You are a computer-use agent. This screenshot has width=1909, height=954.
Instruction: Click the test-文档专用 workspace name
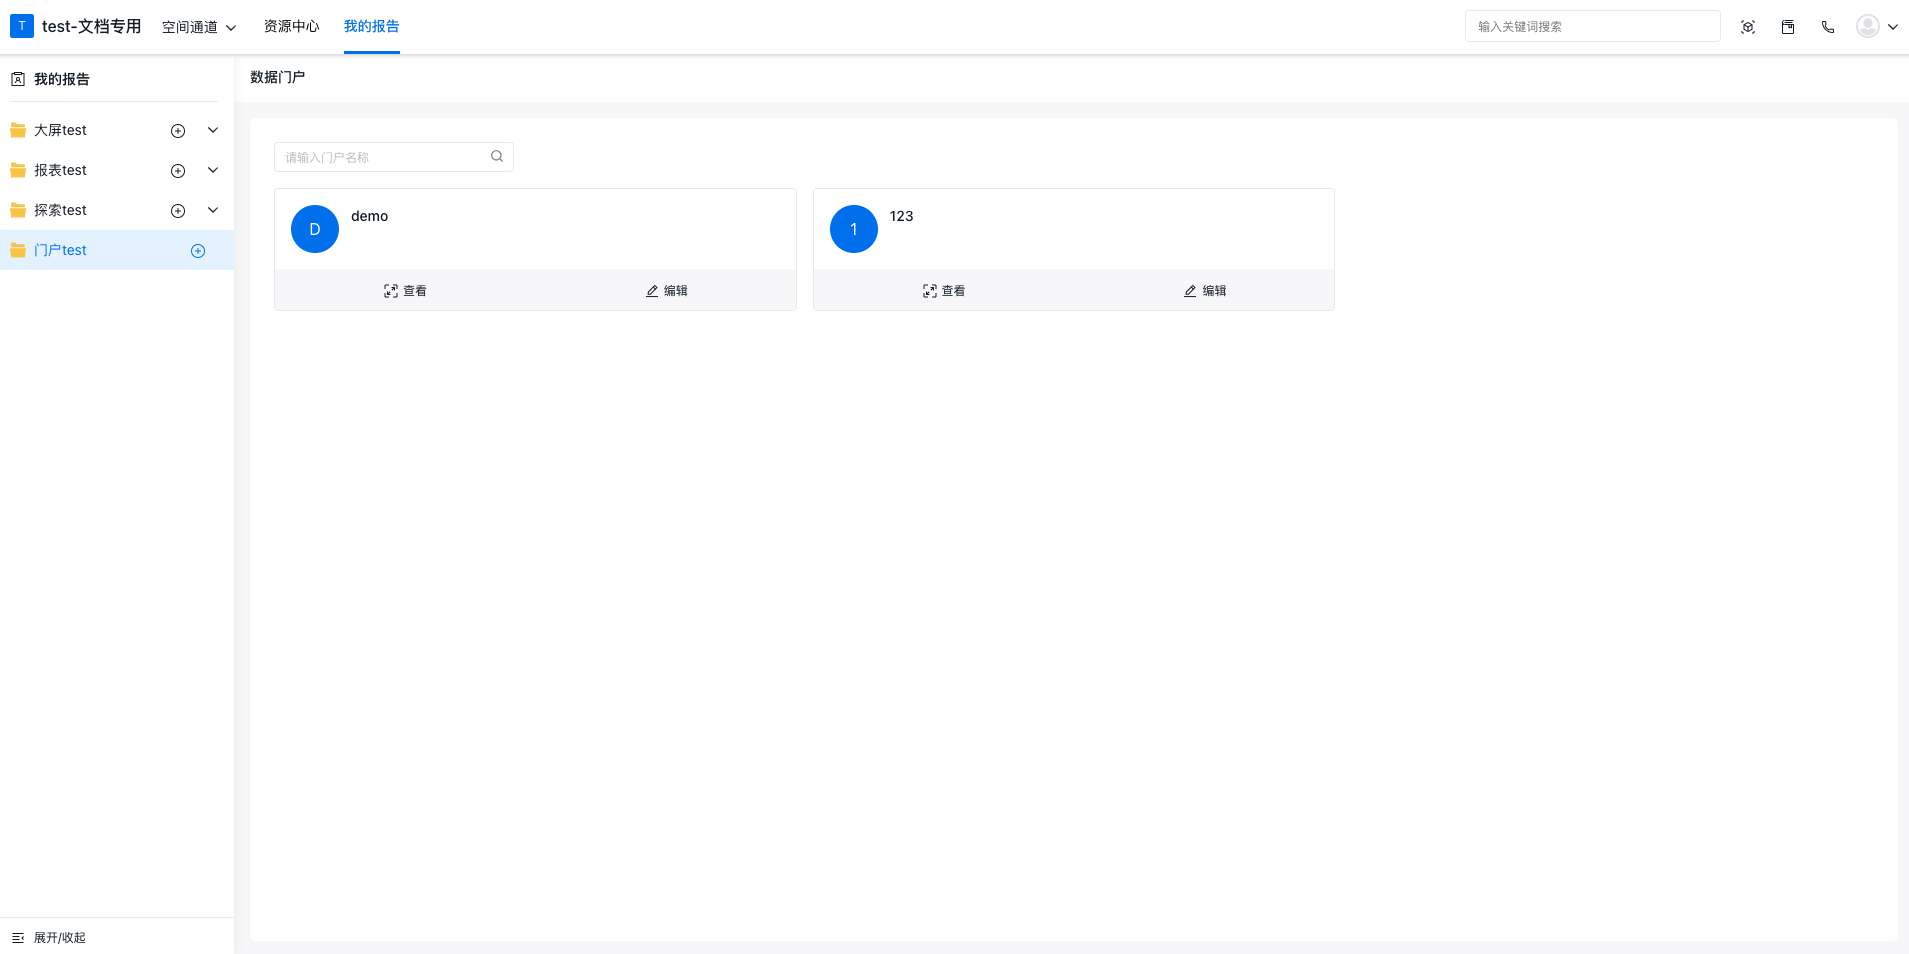(x=91, y=26)
